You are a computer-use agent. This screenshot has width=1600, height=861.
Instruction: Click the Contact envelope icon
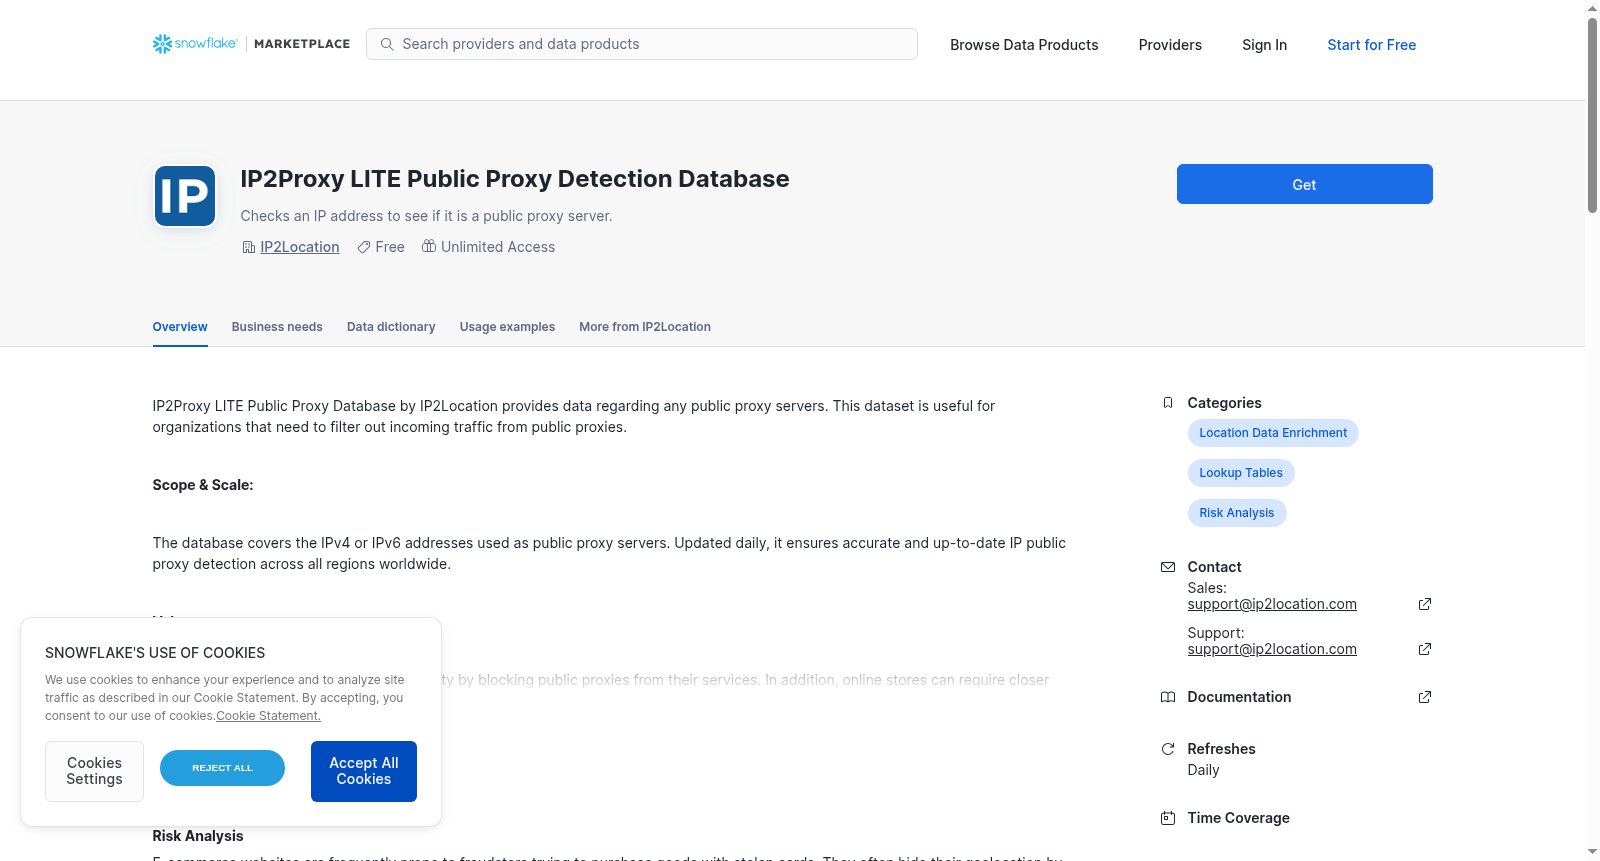click(x=1168, y=567)
